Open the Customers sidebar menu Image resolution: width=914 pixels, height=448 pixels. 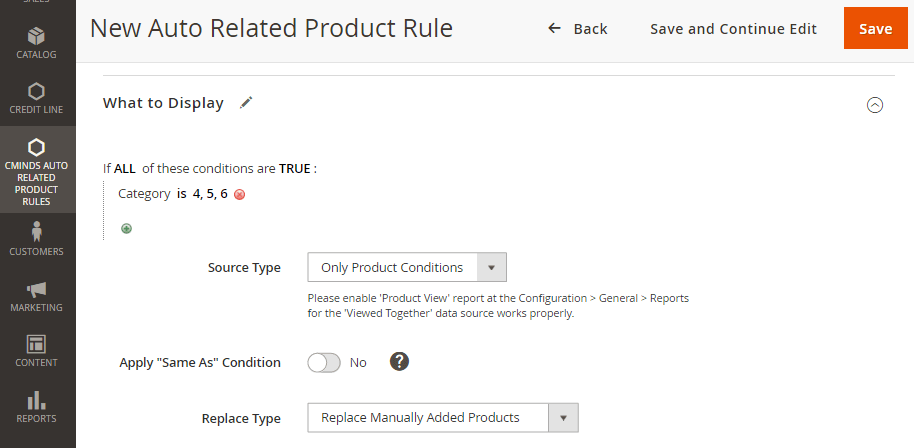[x=37, y=239]
